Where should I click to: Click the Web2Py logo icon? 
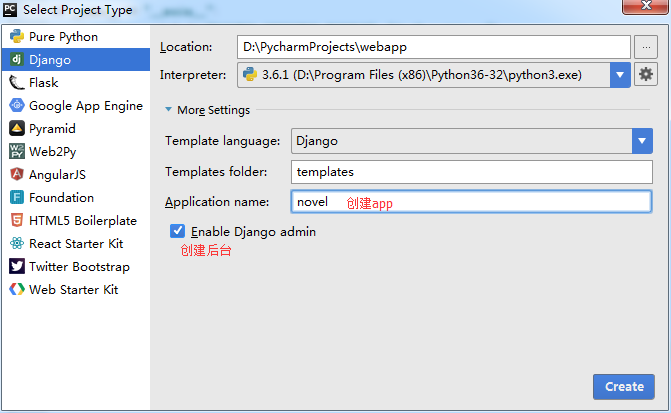tap(17, 152)
